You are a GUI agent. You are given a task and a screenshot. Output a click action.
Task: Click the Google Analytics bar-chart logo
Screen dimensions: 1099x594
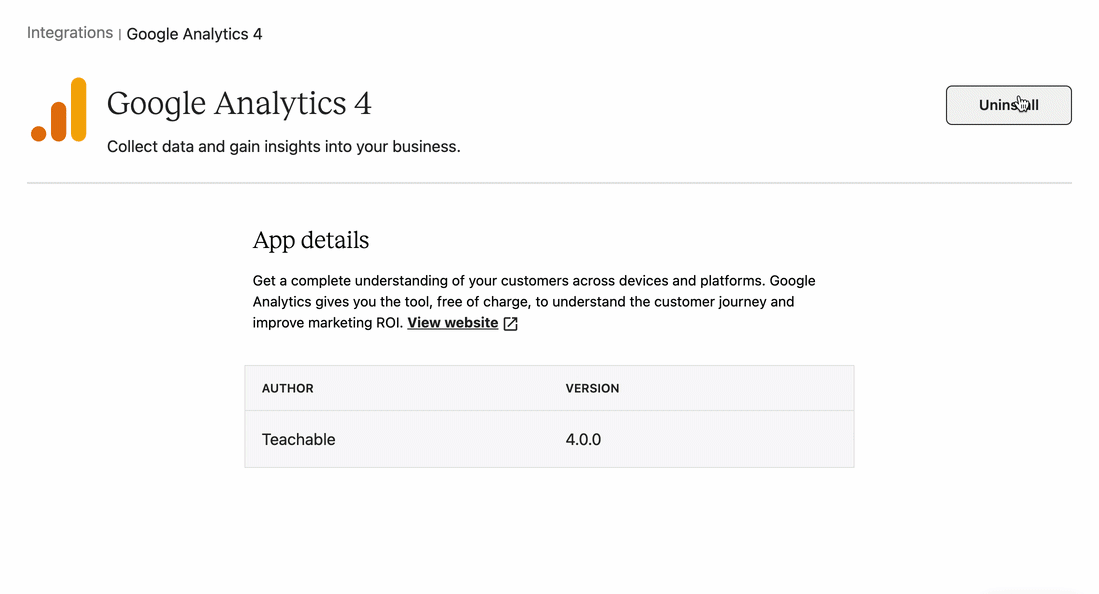tap(59, 109)
